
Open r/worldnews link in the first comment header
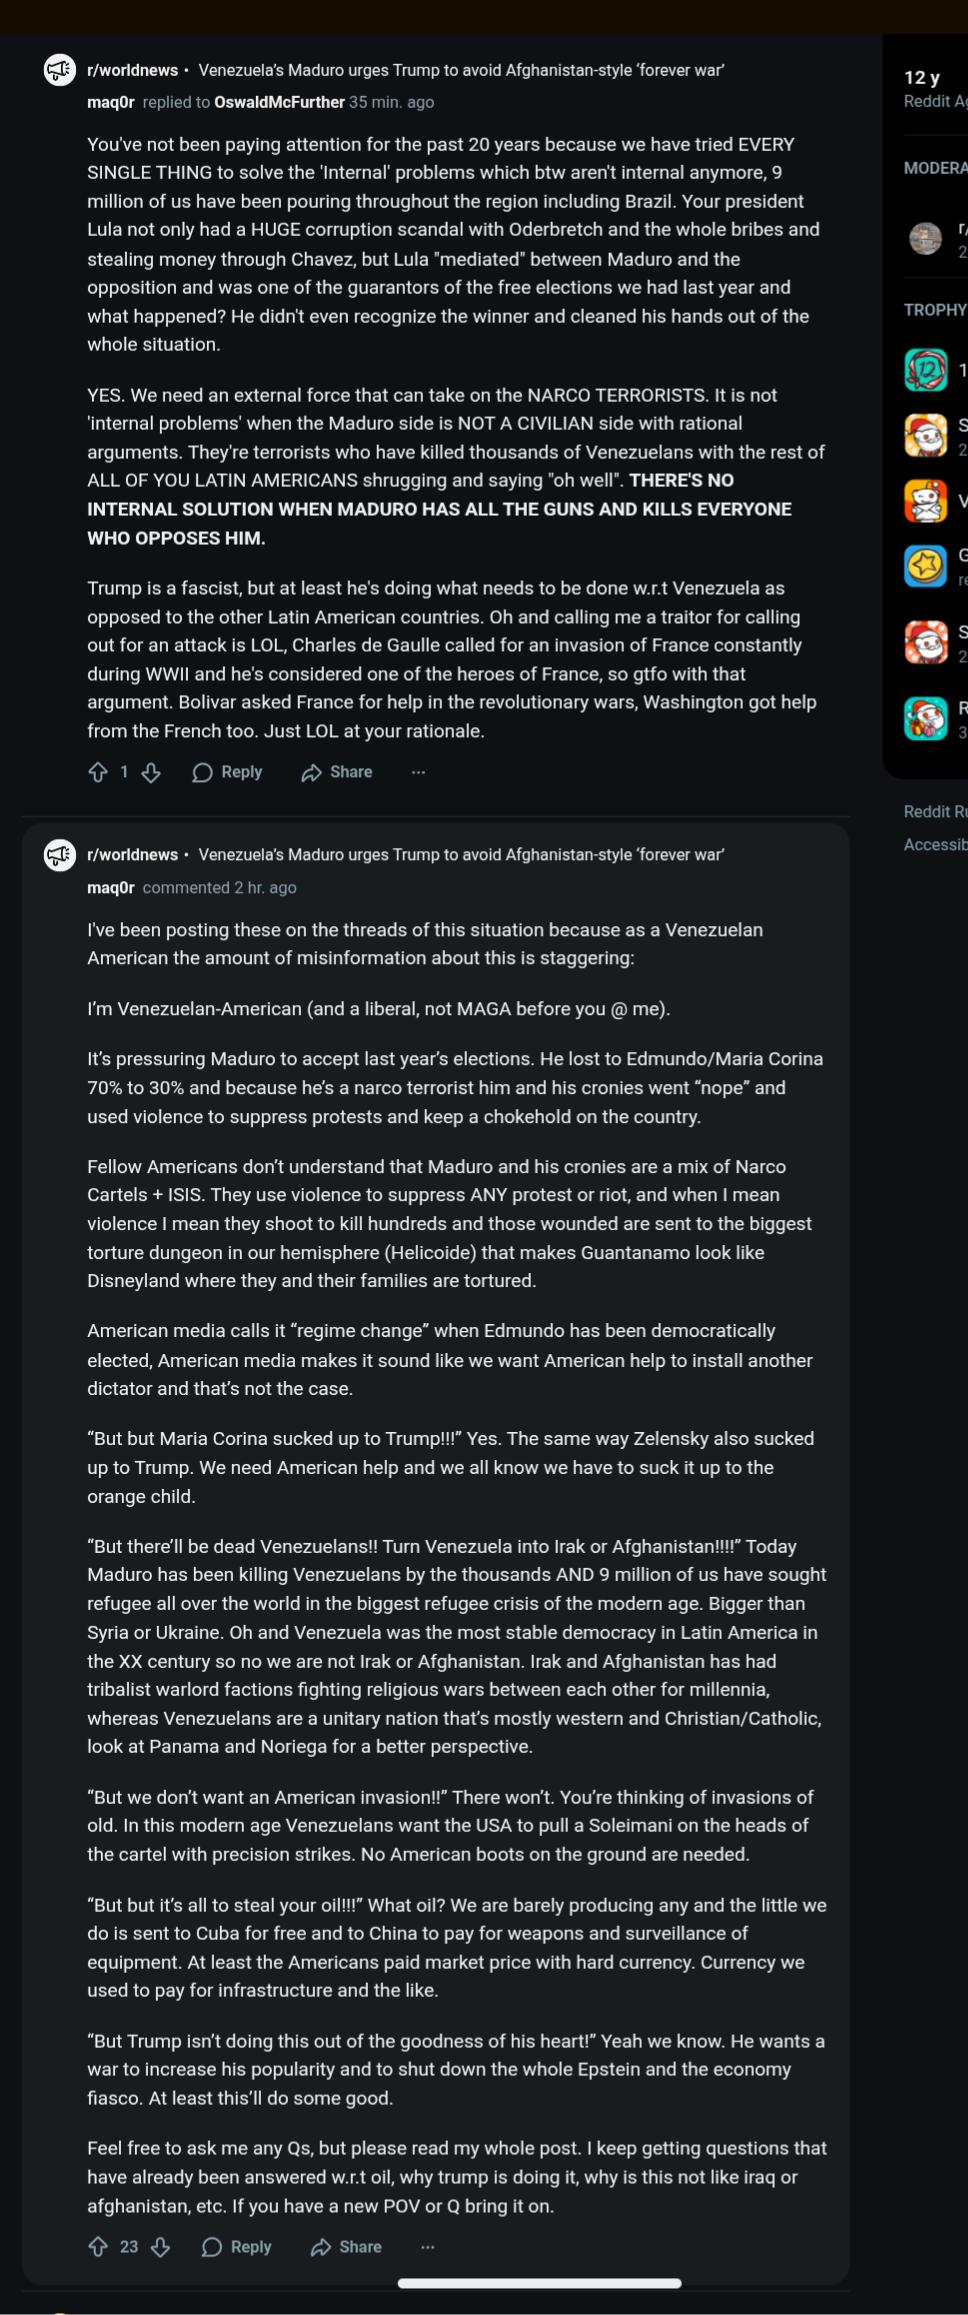pyautogui.click(x=132, y=70)
